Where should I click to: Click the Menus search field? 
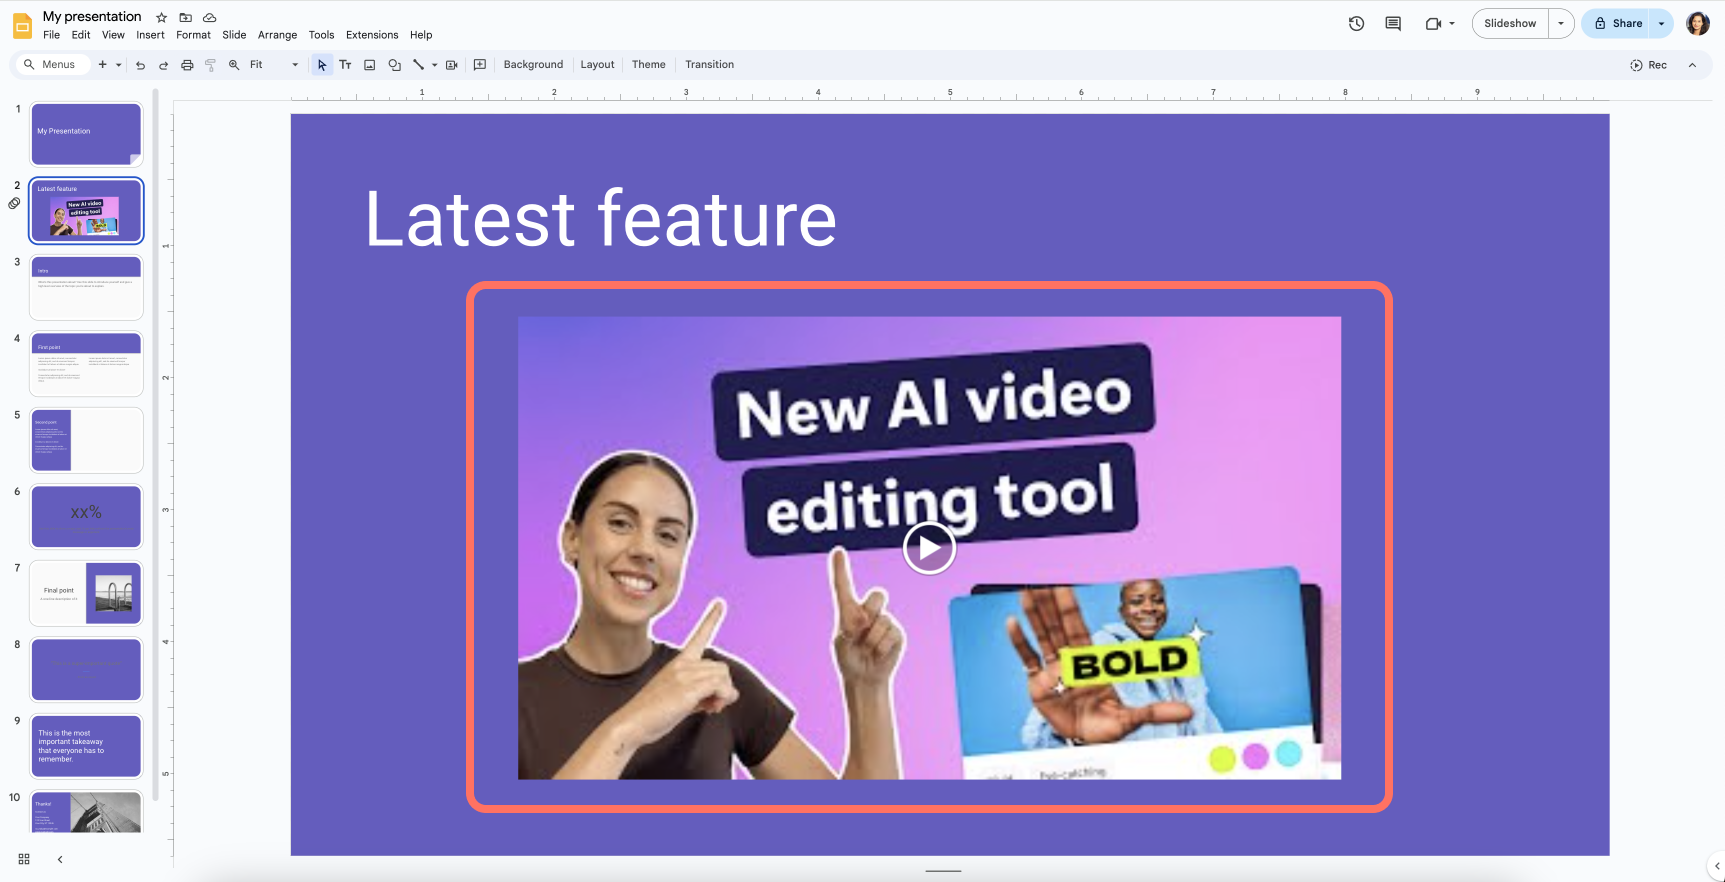52,64
